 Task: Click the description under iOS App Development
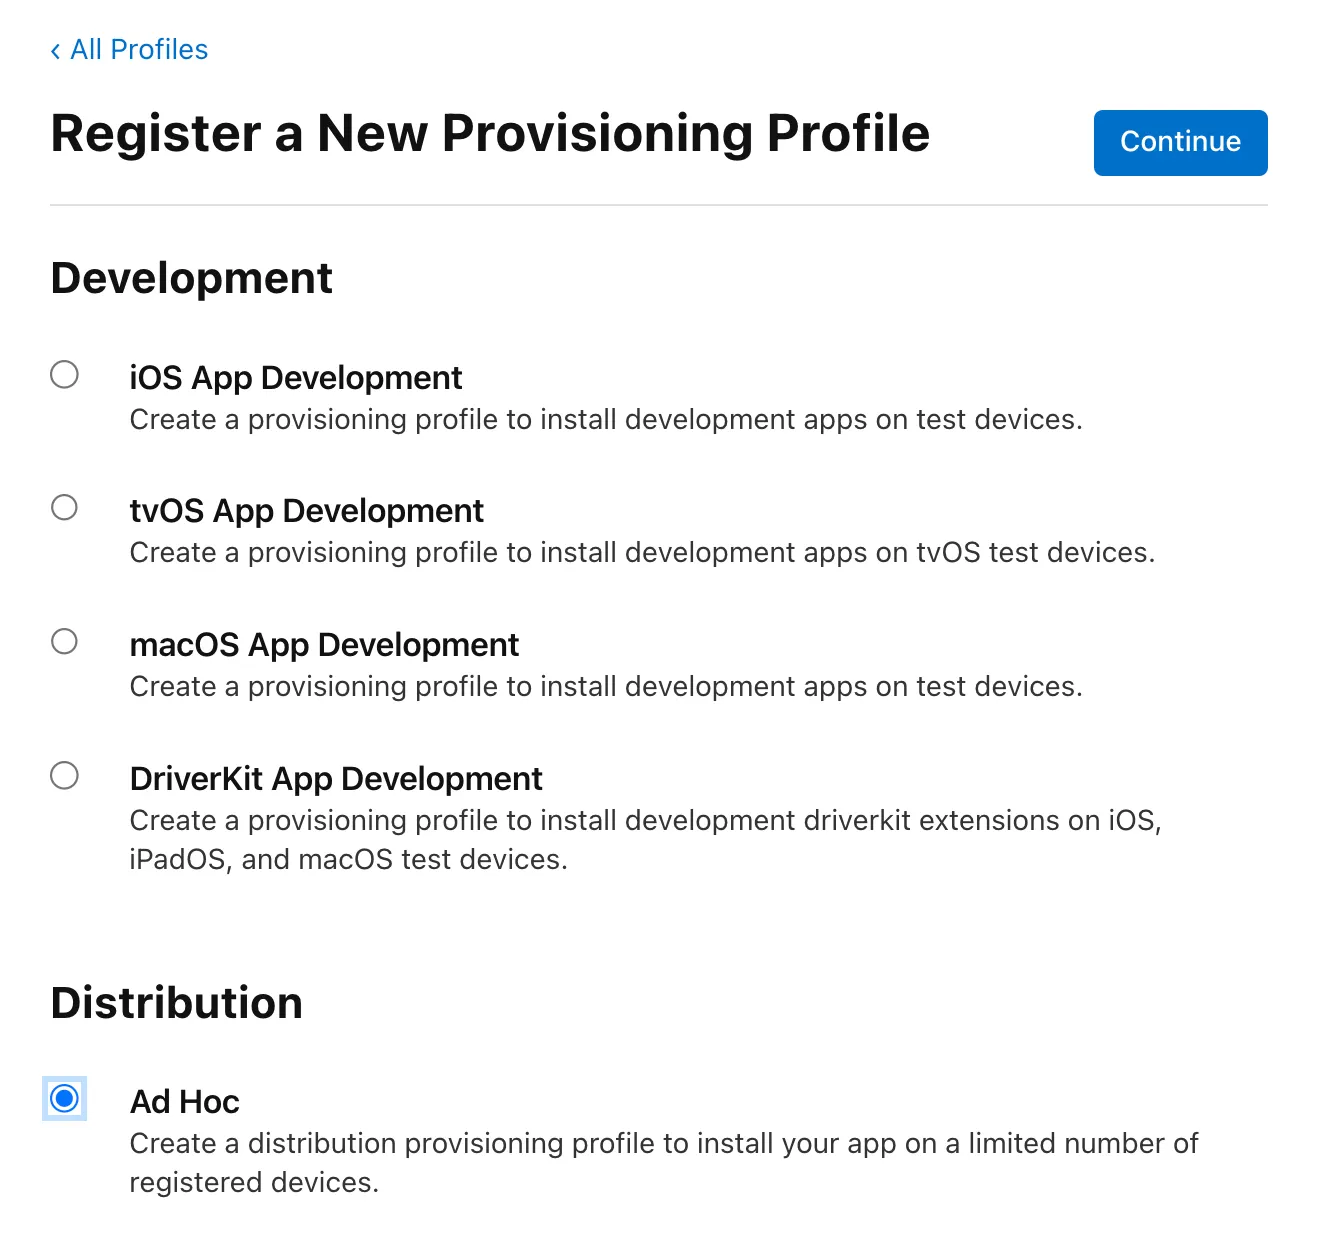point(606,420)
